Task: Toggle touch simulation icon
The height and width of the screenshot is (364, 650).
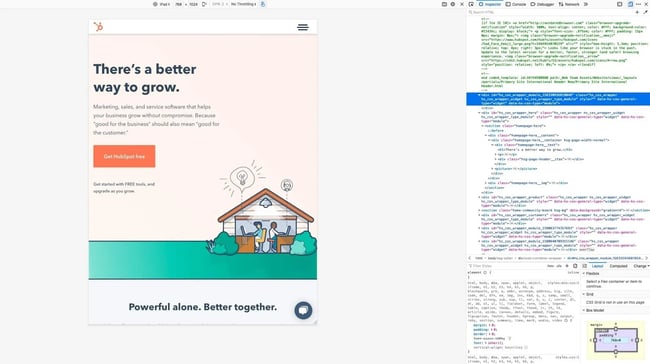Action: pos(263,4)
